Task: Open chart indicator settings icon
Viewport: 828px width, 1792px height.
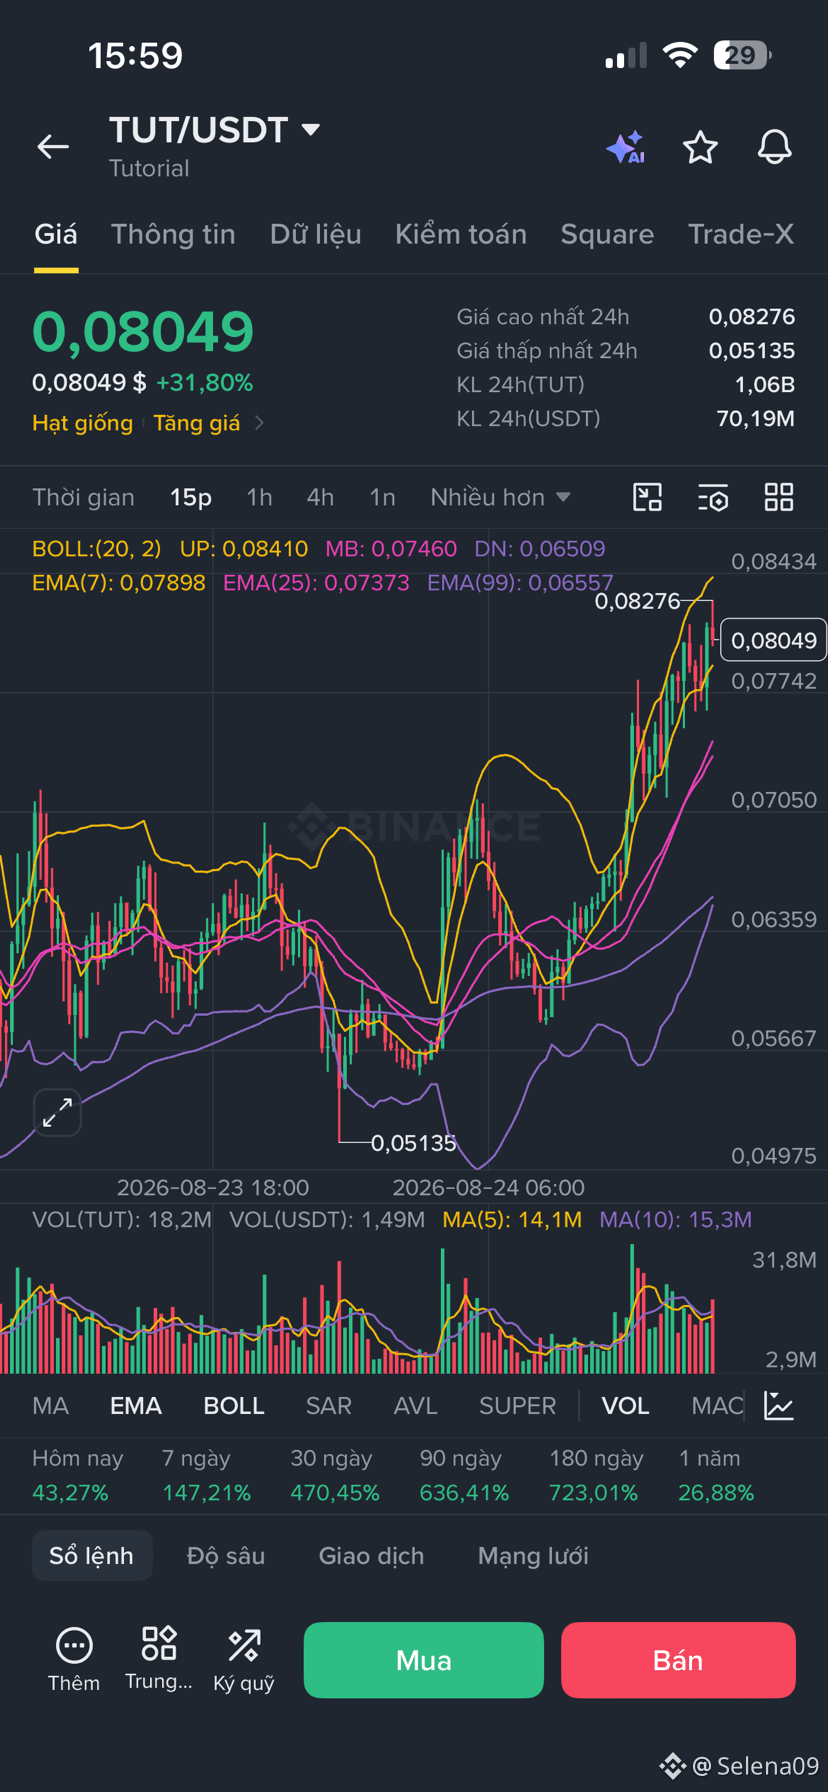Action: point(713,497)
